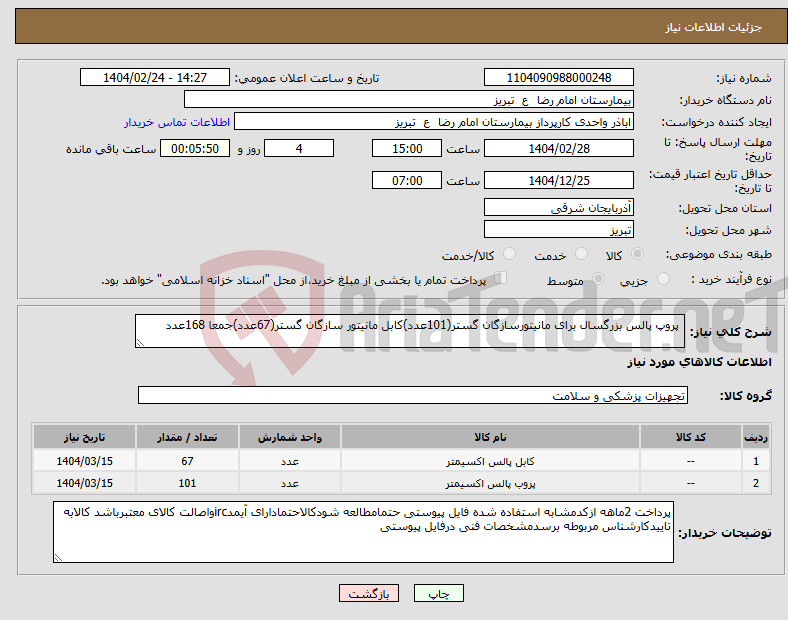This screenshot has width=788, height=620.
Task: Click the buyer organization name field
Action: coord(409,99)
